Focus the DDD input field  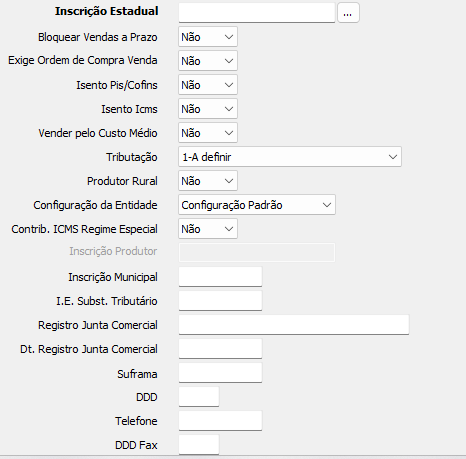click(x=199, y=397)
